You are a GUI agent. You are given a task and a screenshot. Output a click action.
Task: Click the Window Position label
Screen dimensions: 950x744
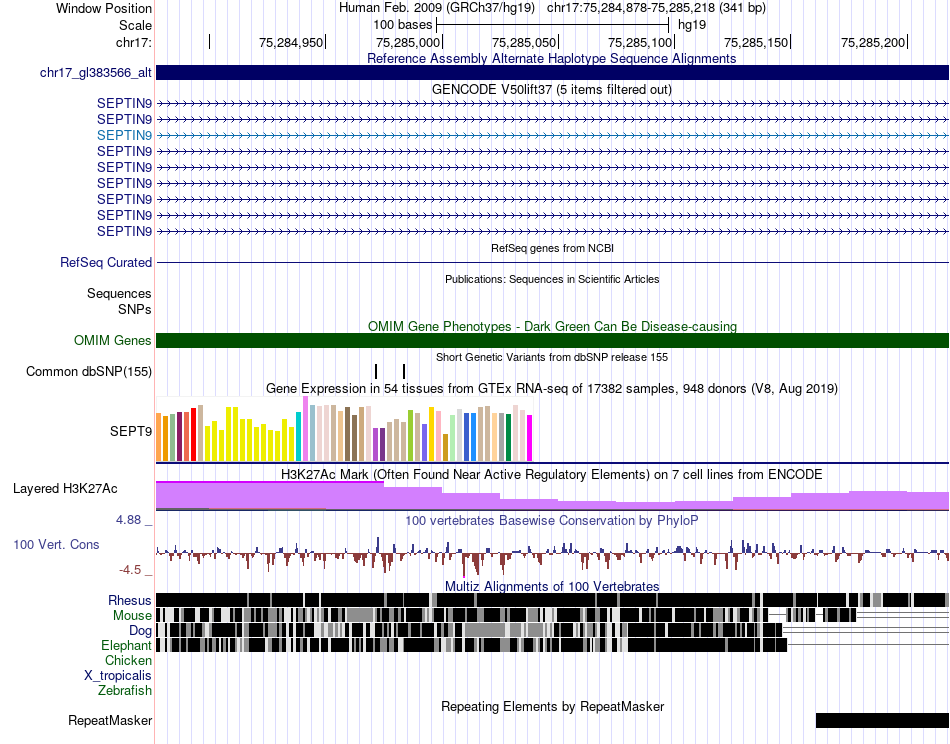[x=104, y=8]
